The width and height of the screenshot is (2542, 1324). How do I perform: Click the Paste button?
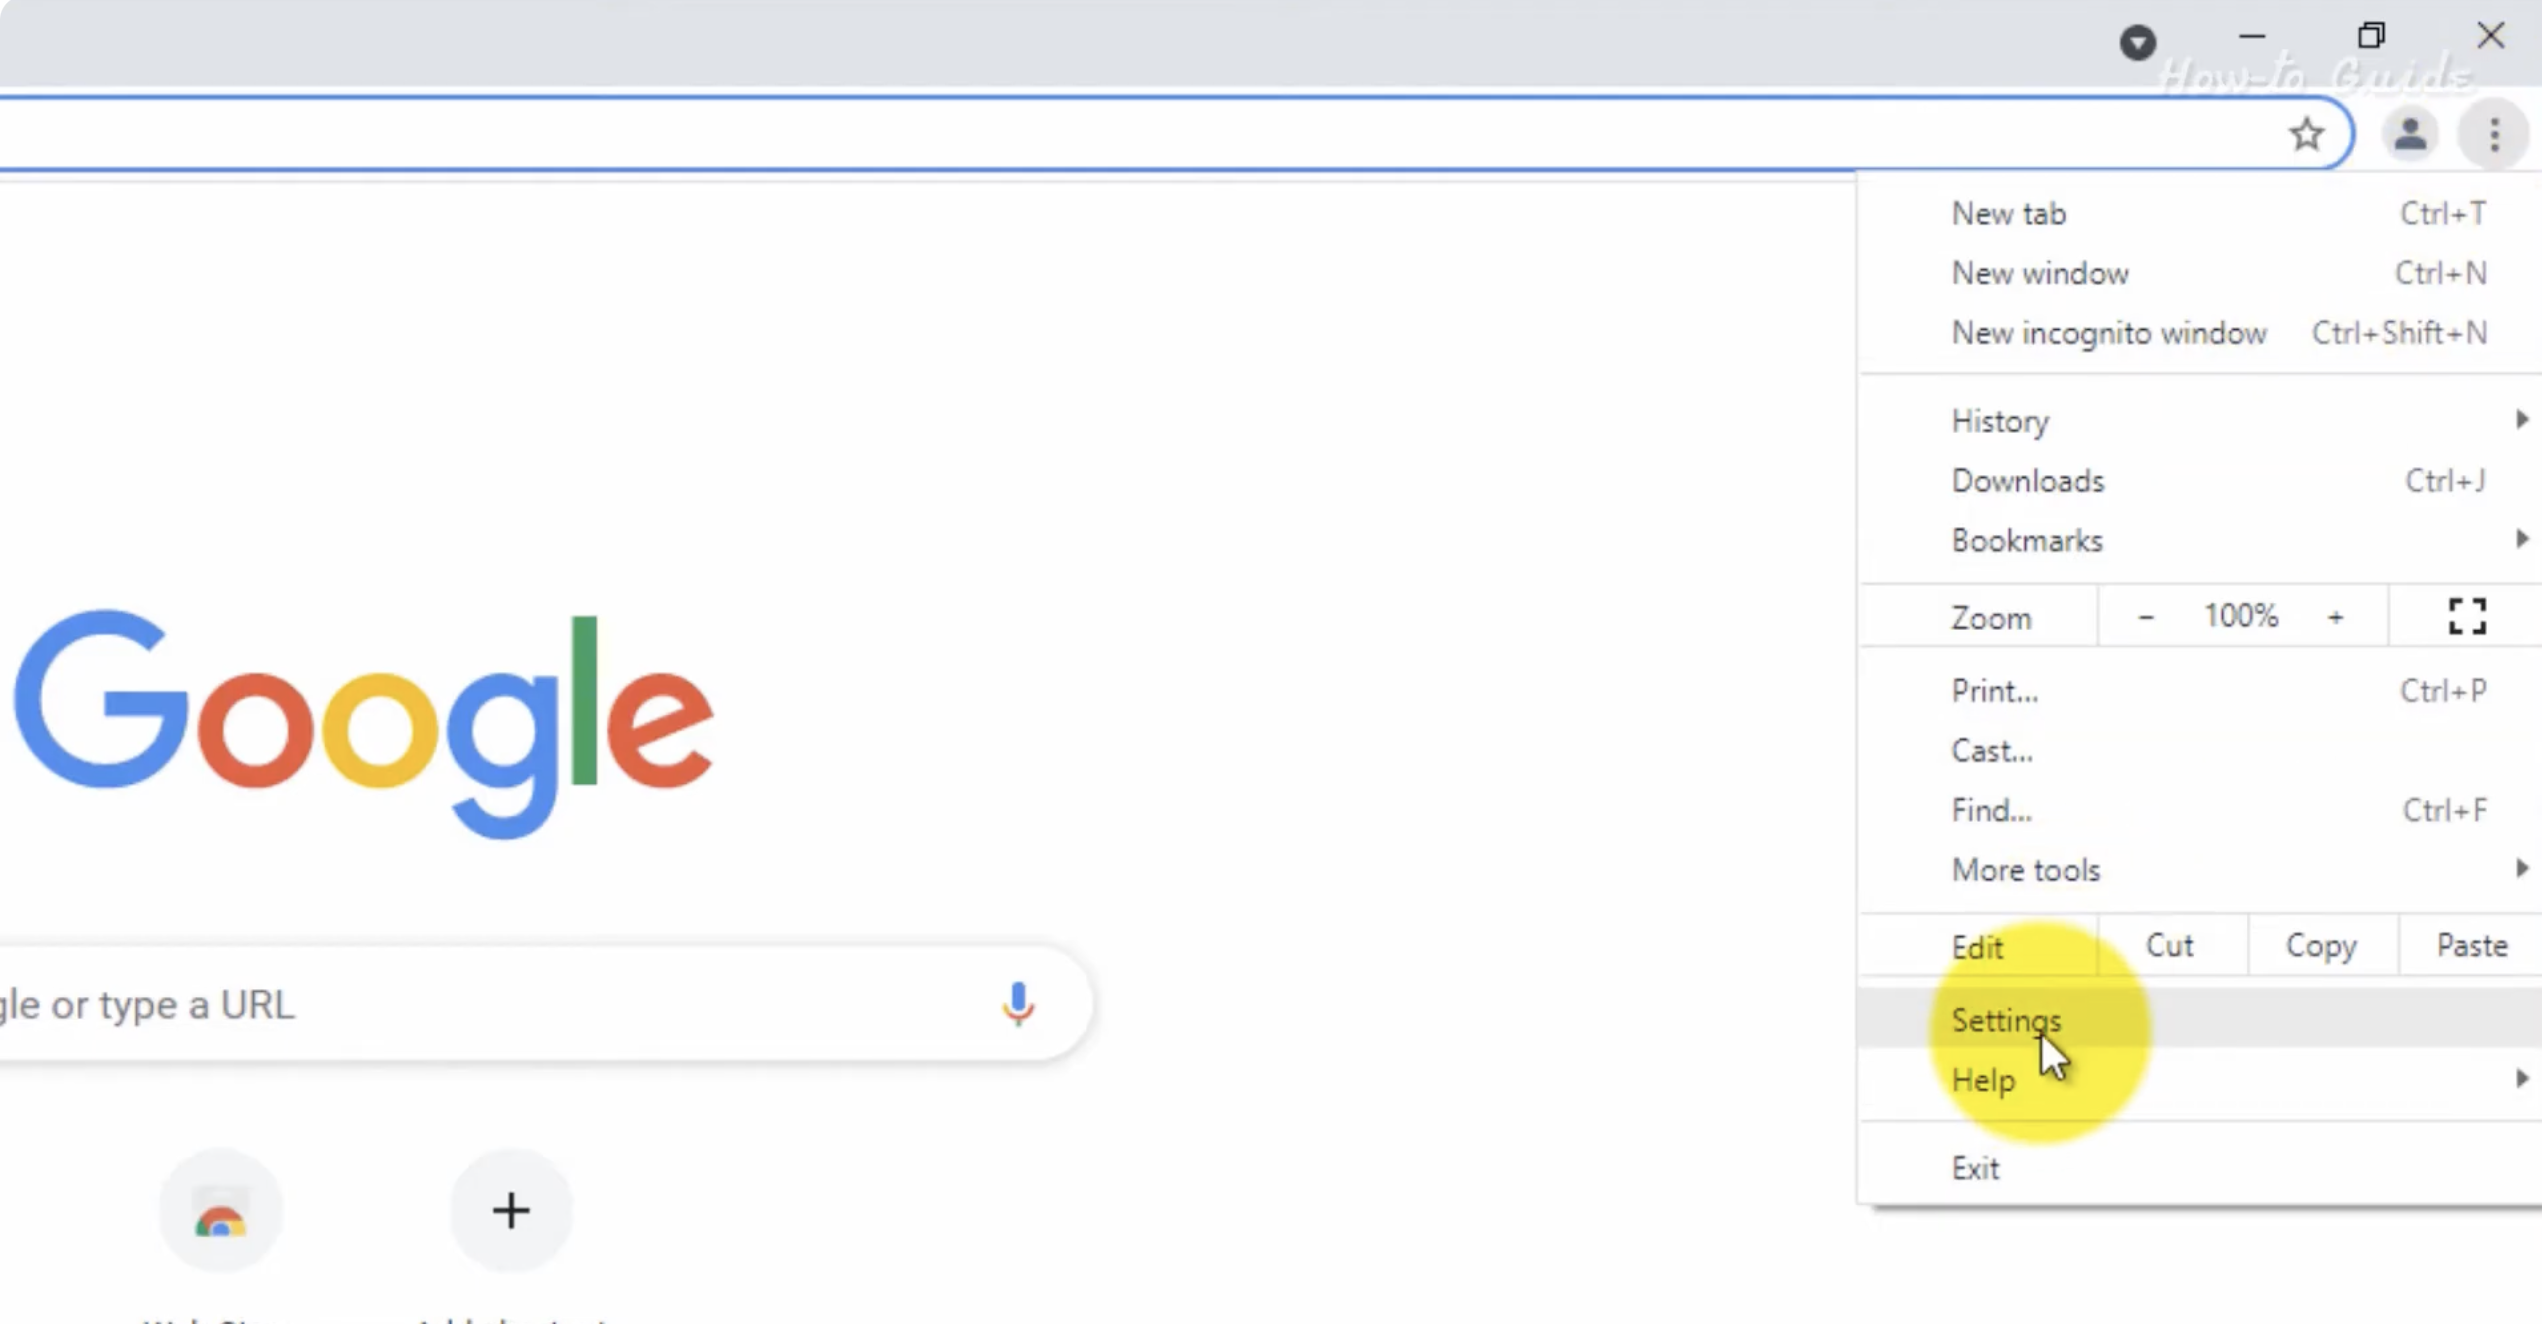(2471, 946)
